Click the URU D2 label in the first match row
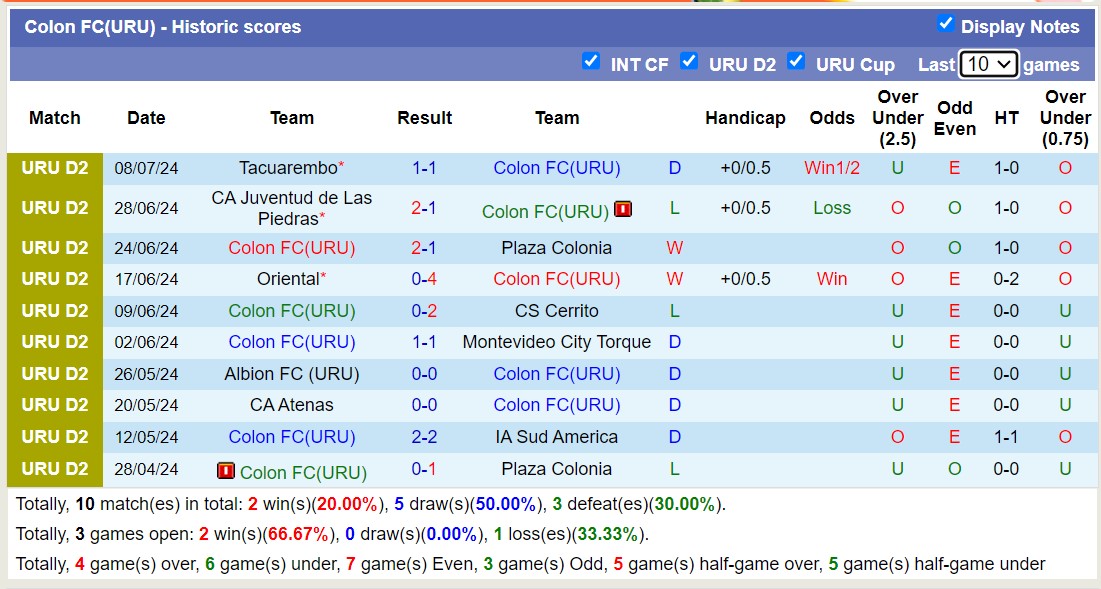The height and width of the screenshot is (589, 1101). click(x=55, y=168)
